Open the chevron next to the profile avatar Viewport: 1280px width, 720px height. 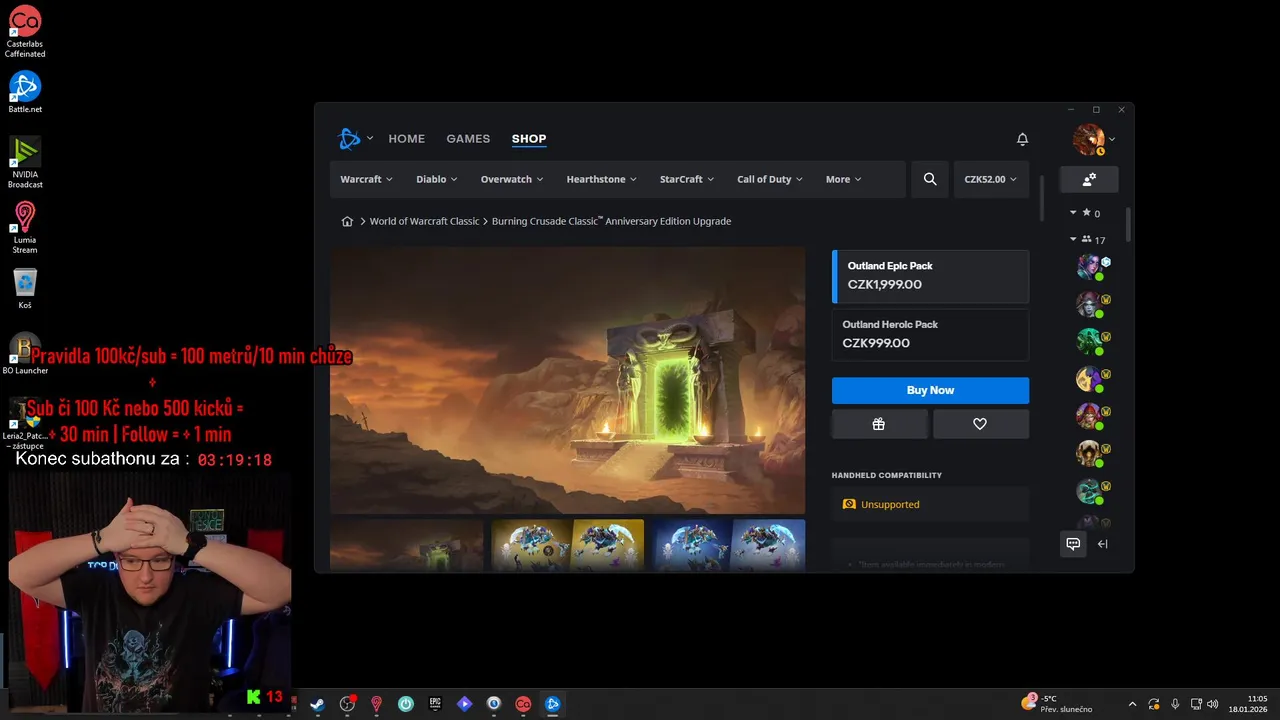[x=1112, y=139]
